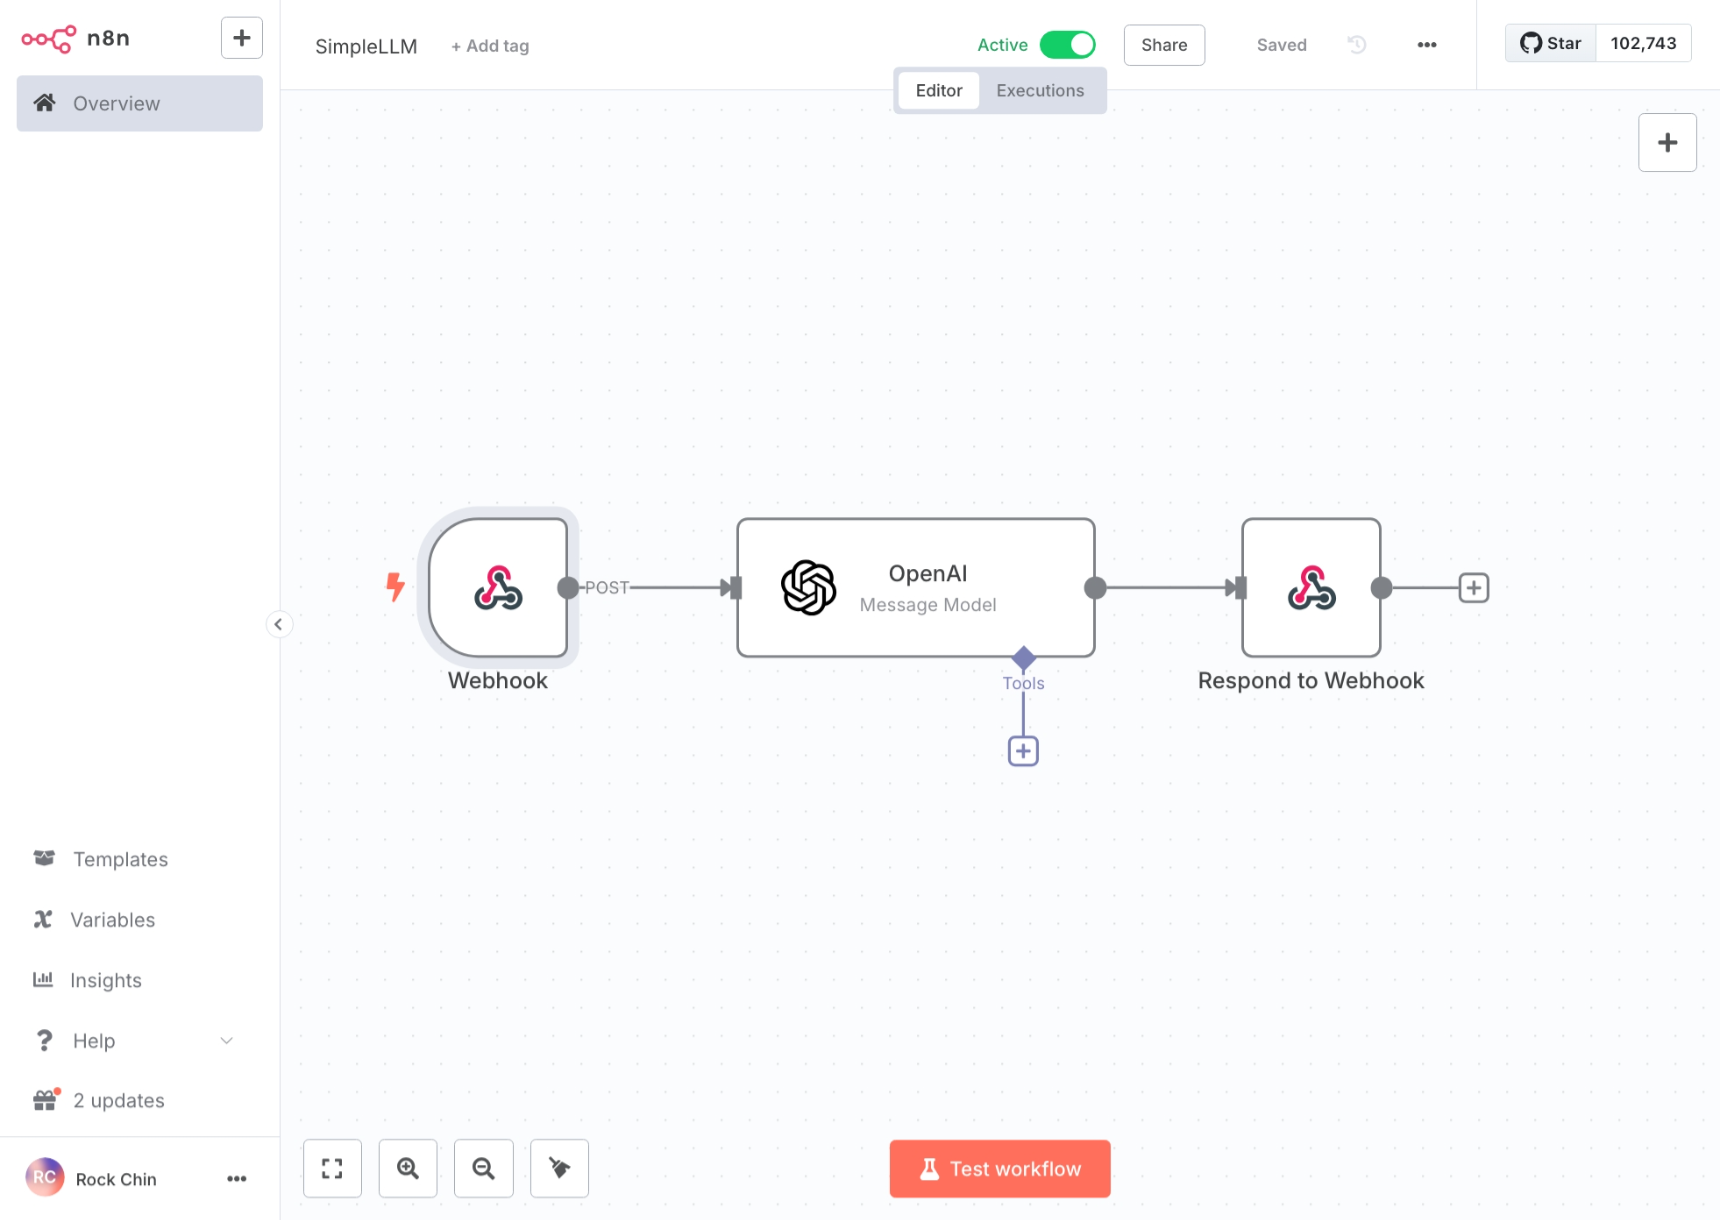Open the OpenAI Message Model node
Screen dimensions: 1720x1220
coord(915,588)
